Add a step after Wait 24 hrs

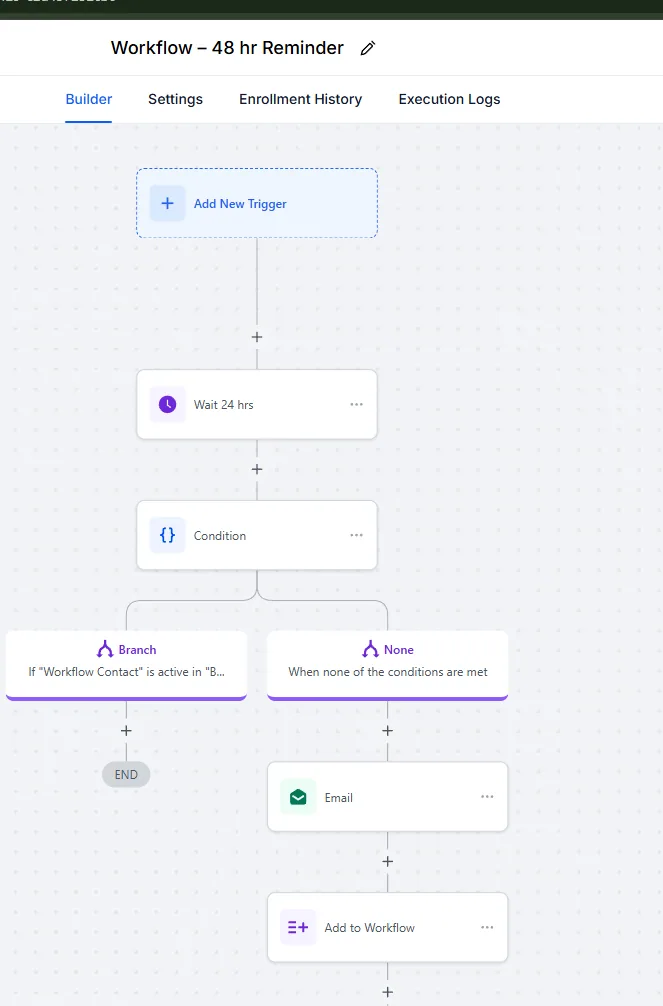[257, 469]
